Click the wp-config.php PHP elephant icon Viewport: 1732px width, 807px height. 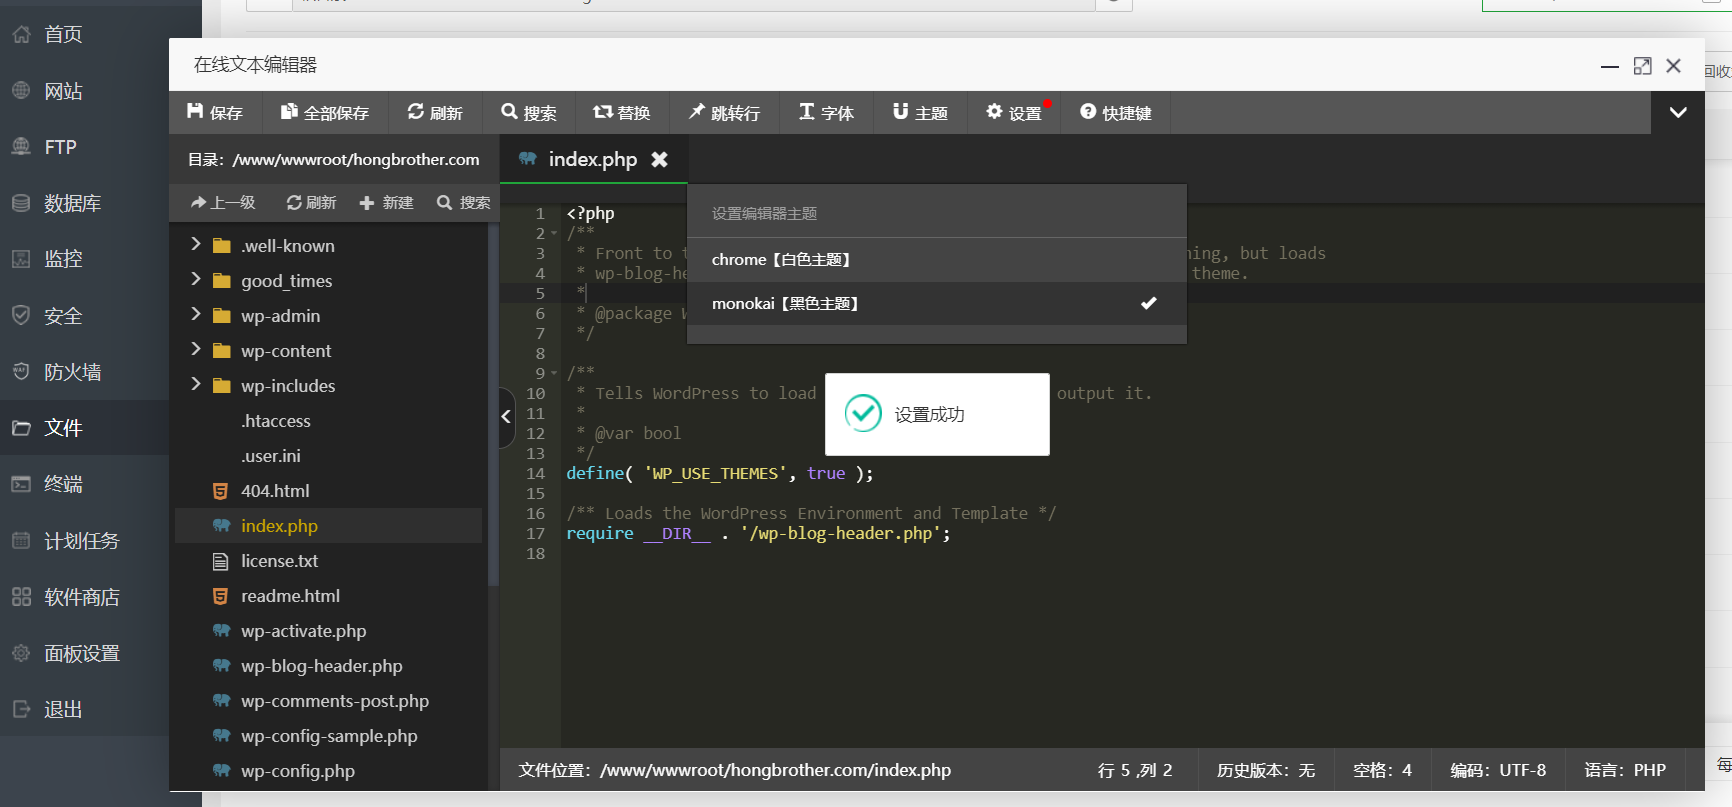pos(222,770)
